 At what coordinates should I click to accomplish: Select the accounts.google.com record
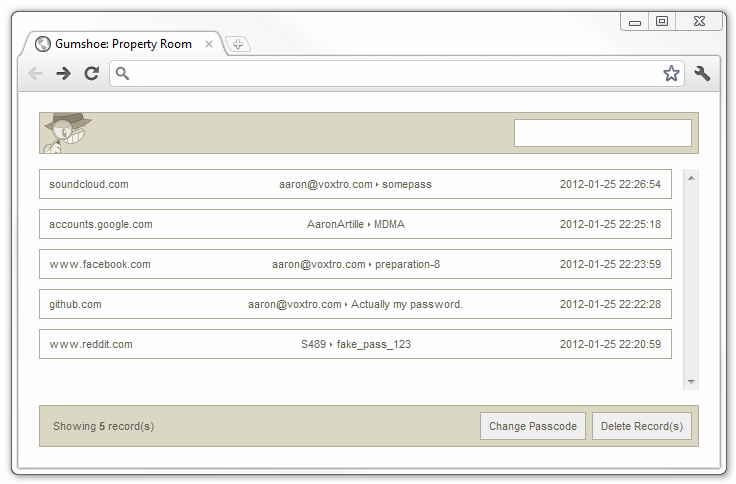(355, 224)
